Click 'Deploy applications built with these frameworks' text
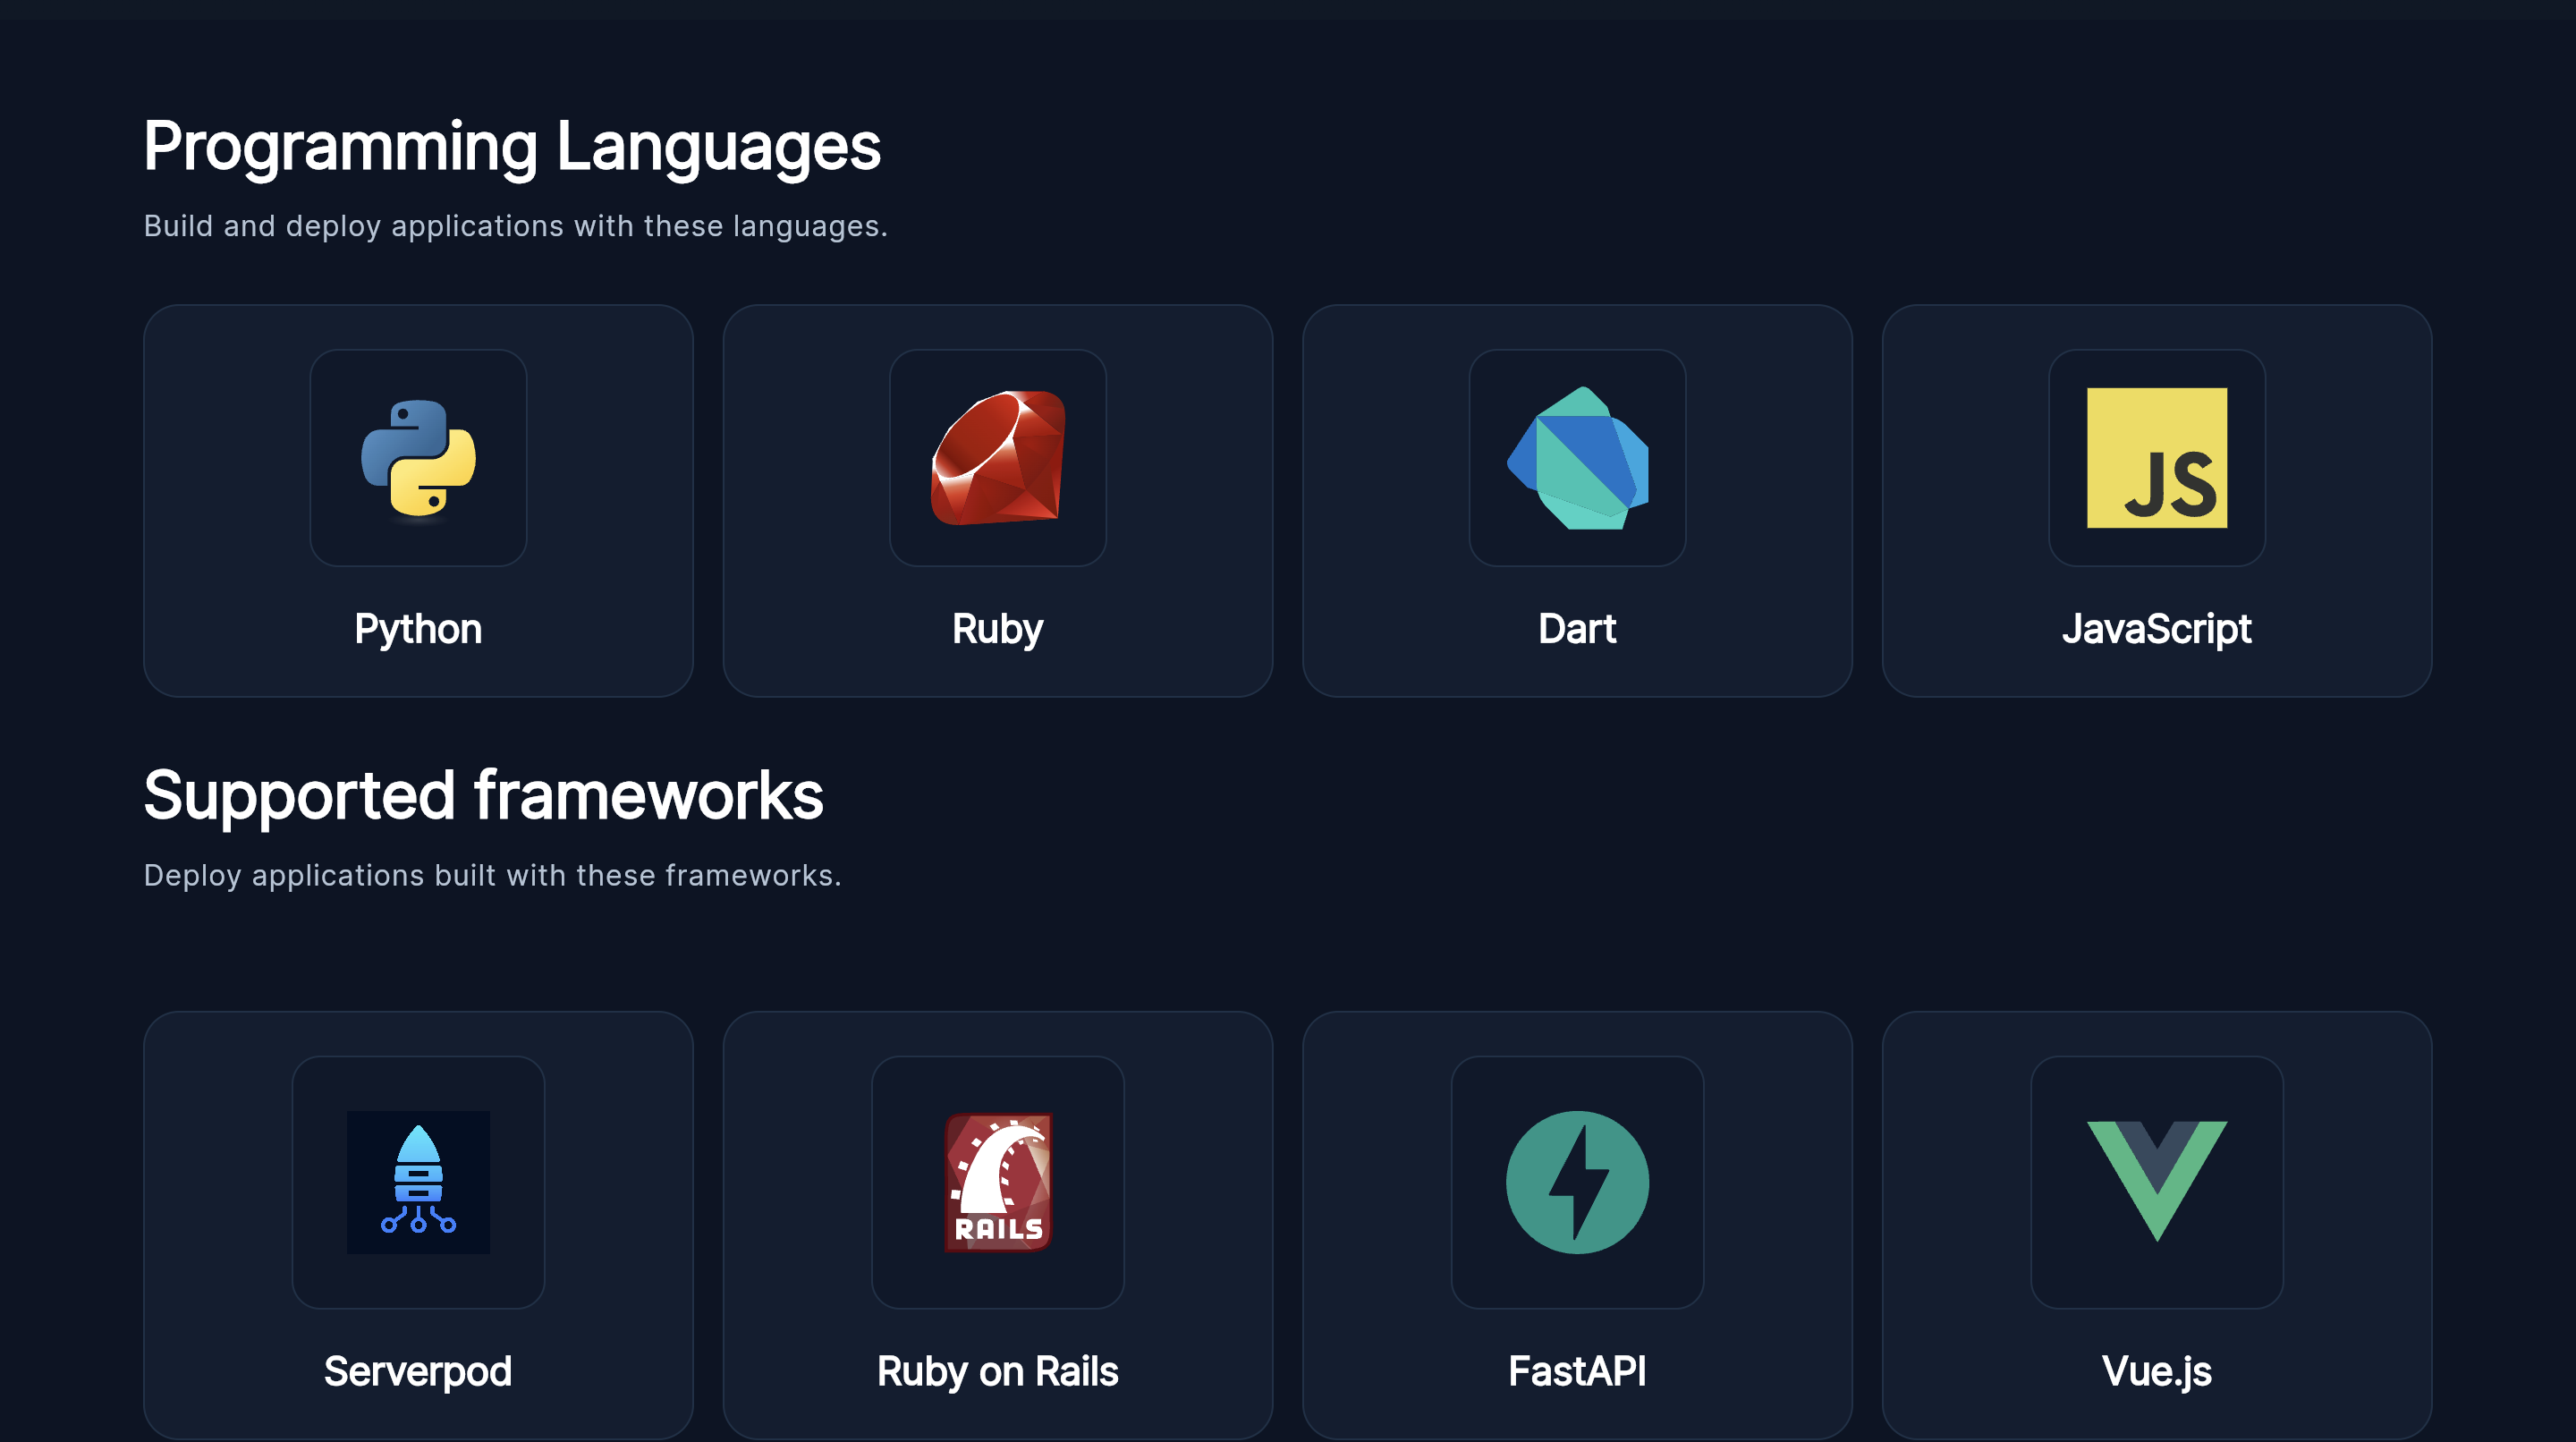The image size is (2576, 1442). pyautogui.click(x=492, y=875)
